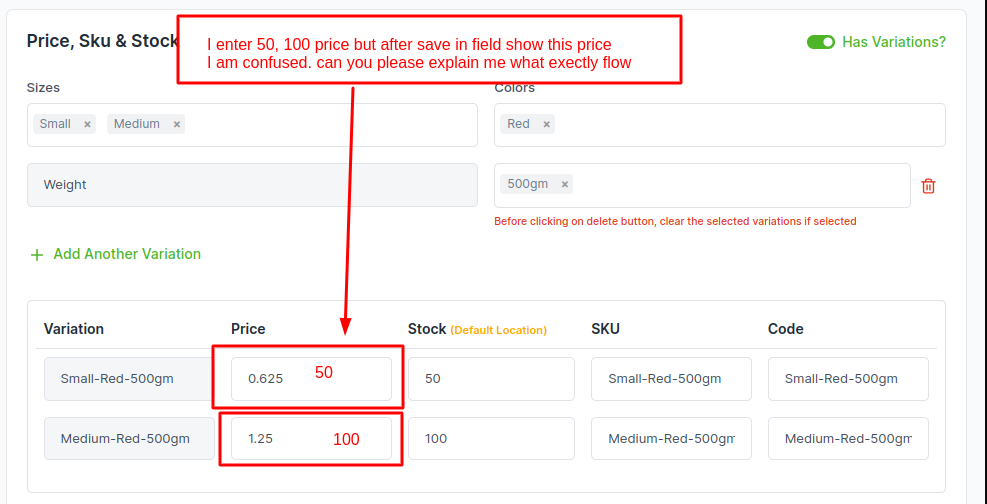Remove the Red color tag
The height and width of the screenshot is (504, 987).
(x=546, y=125)
